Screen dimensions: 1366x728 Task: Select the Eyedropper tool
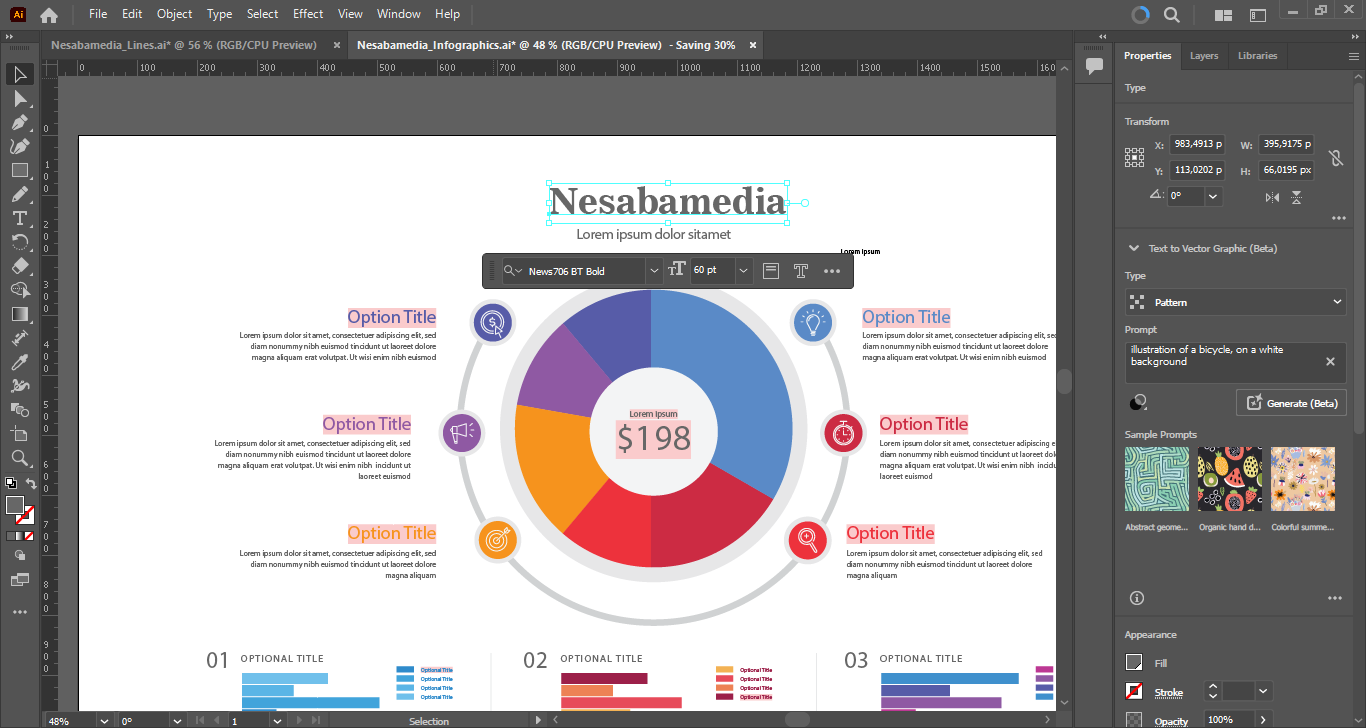19,362
